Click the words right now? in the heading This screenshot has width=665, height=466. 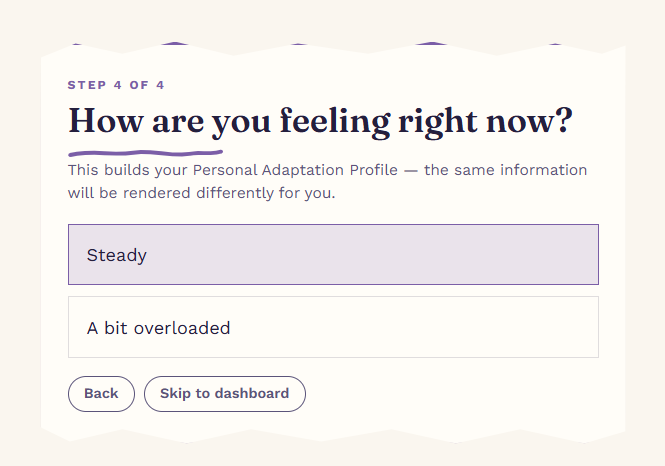coord(486,121)
